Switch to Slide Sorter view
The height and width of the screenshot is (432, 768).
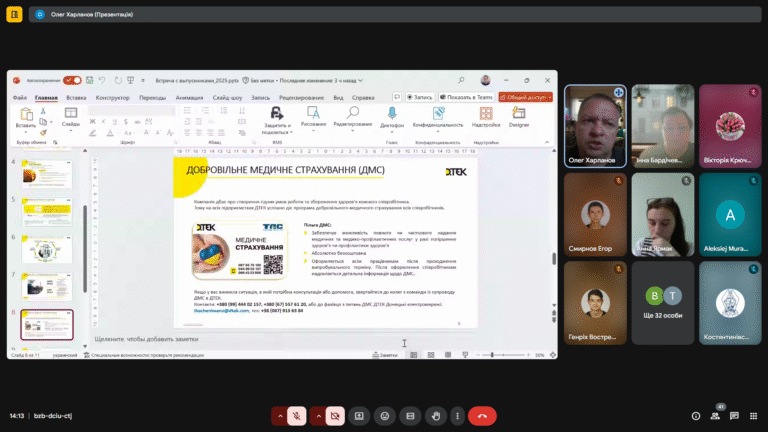point(431,355)
